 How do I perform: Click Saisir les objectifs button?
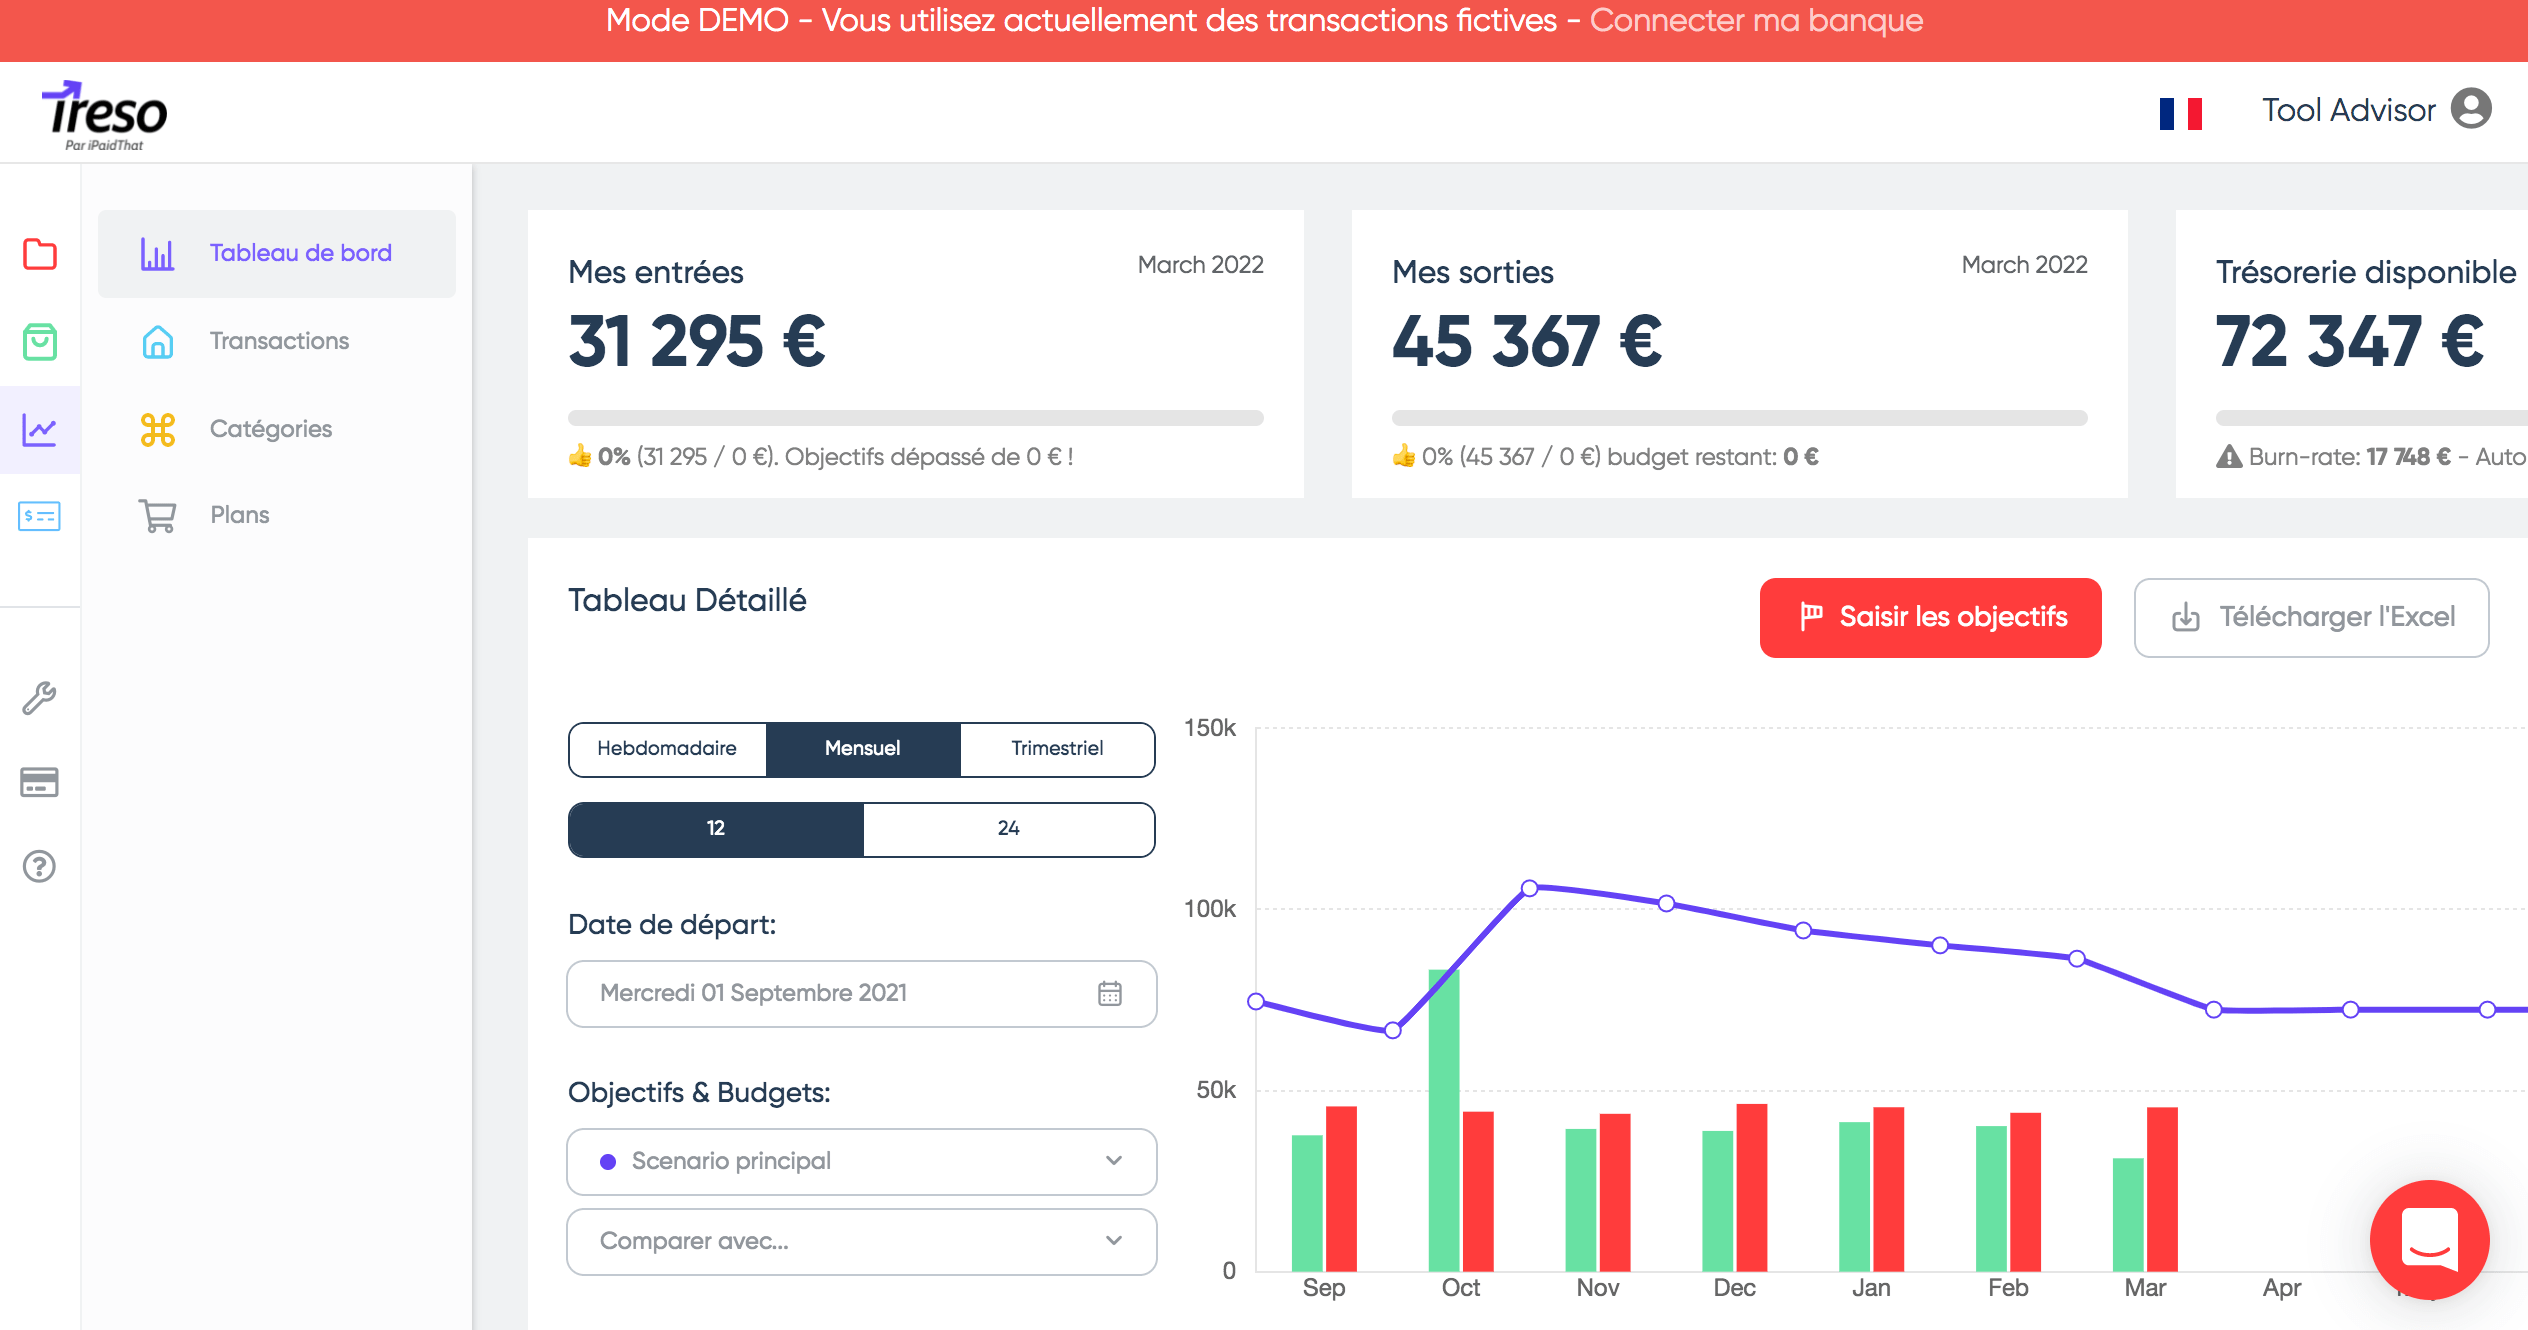[1930, 617]
